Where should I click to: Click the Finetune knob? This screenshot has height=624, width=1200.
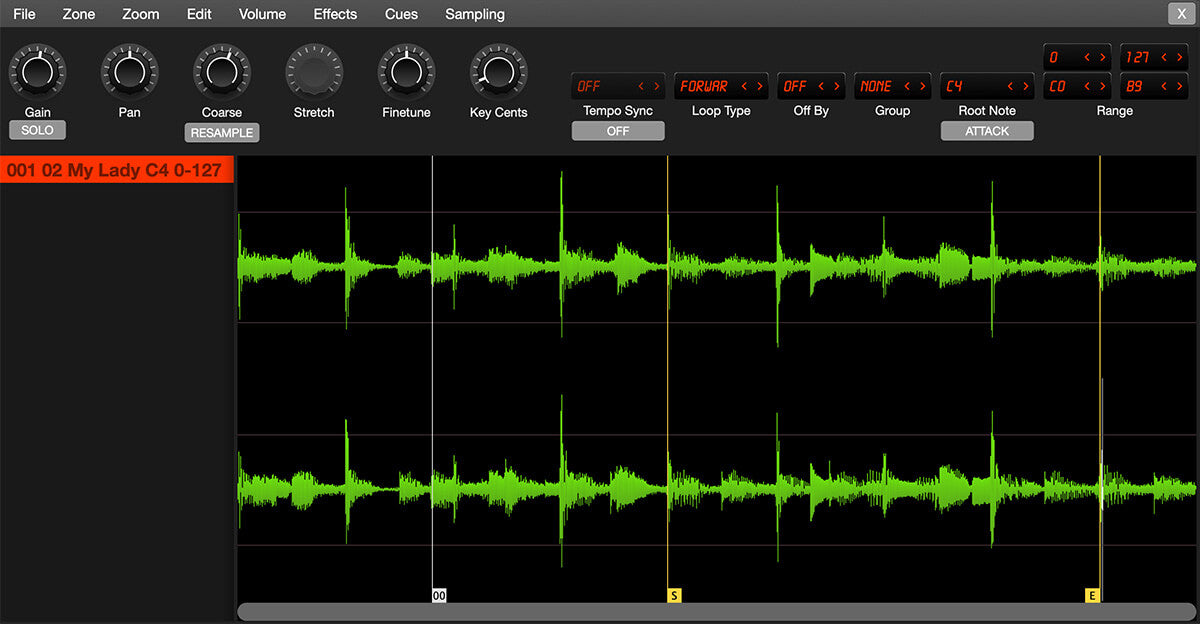coord(406,71)
